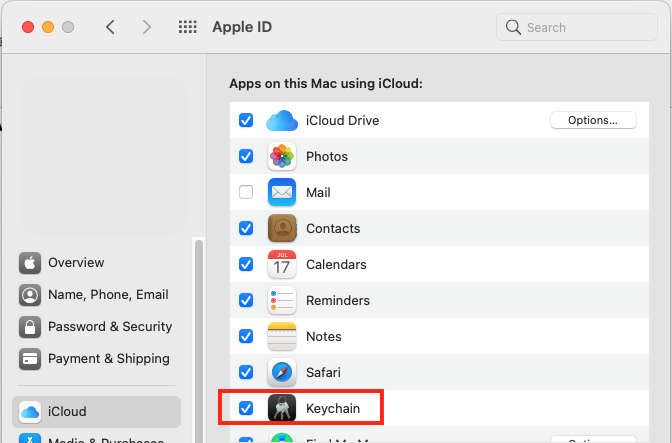Click the Contacts app icon
Viewport: 672px width, 443px height.
(282, 229)
